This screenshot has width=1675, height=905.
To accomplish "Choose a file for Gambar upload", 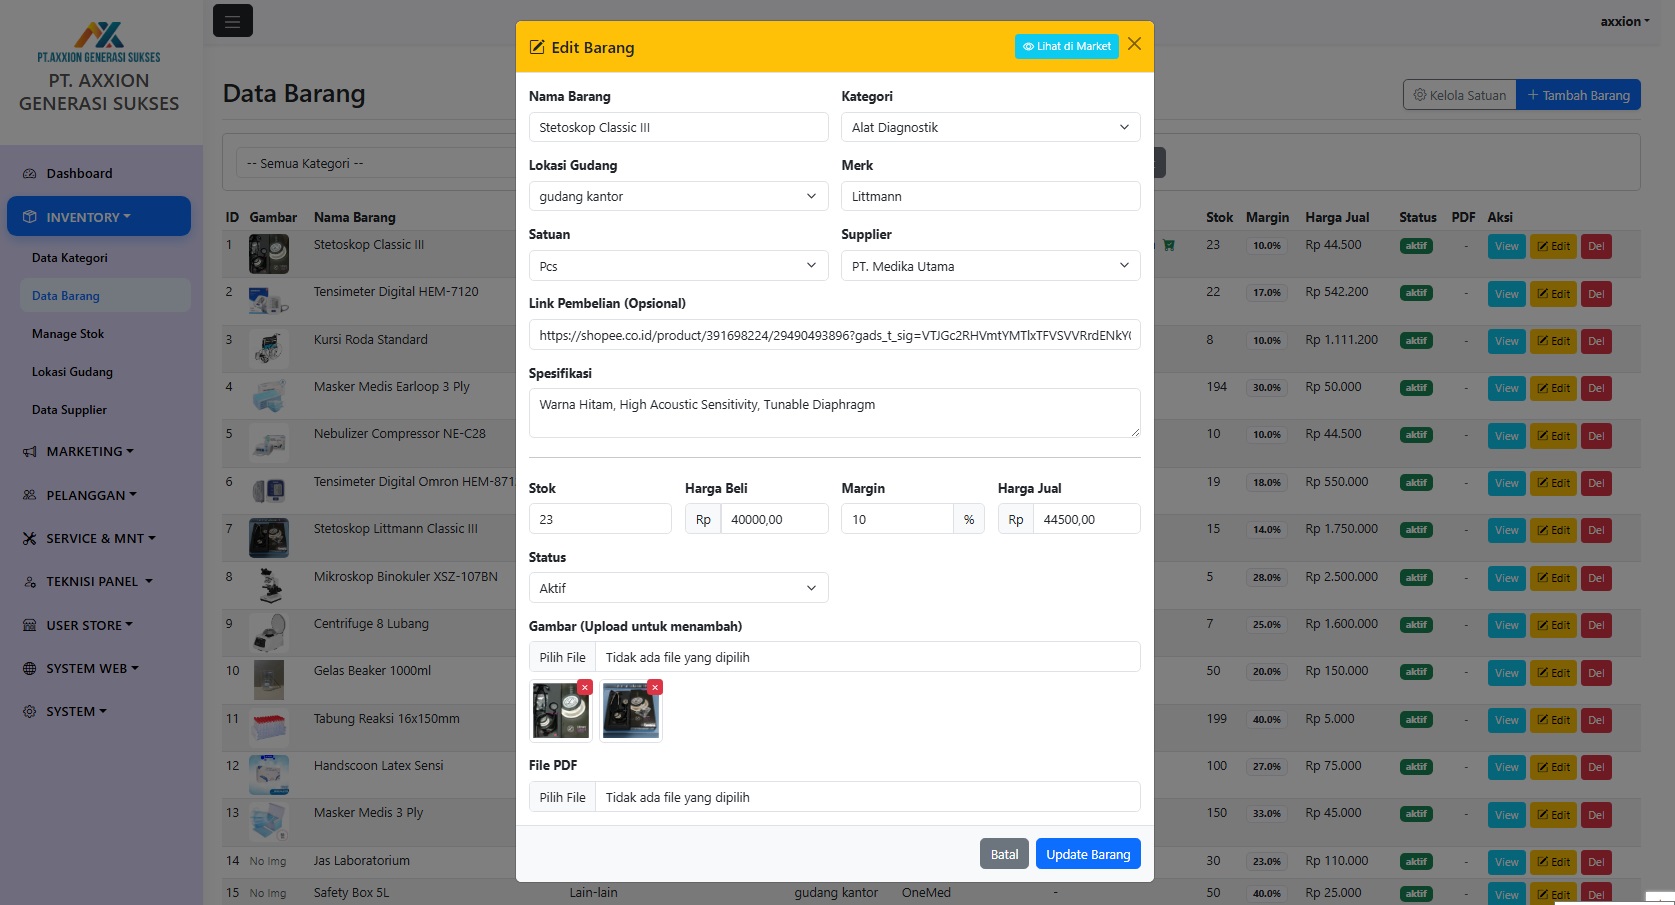I will [x=562, y=657].
